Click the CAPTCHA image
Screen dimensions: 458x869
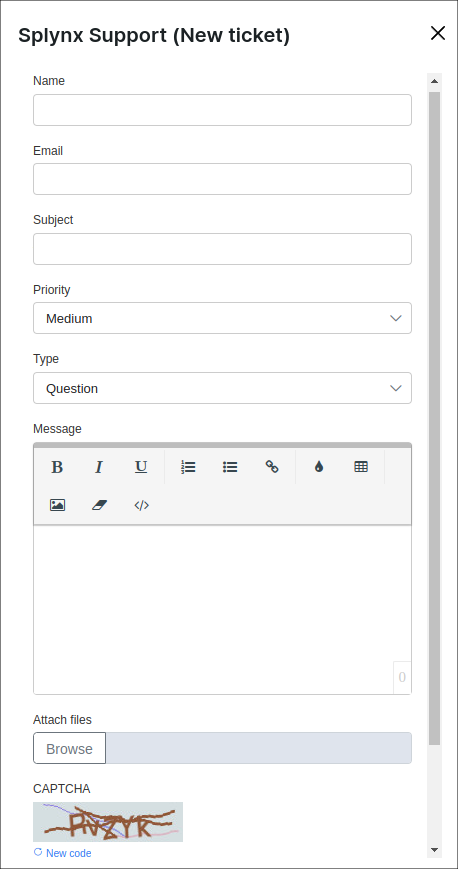pos(108,822)
